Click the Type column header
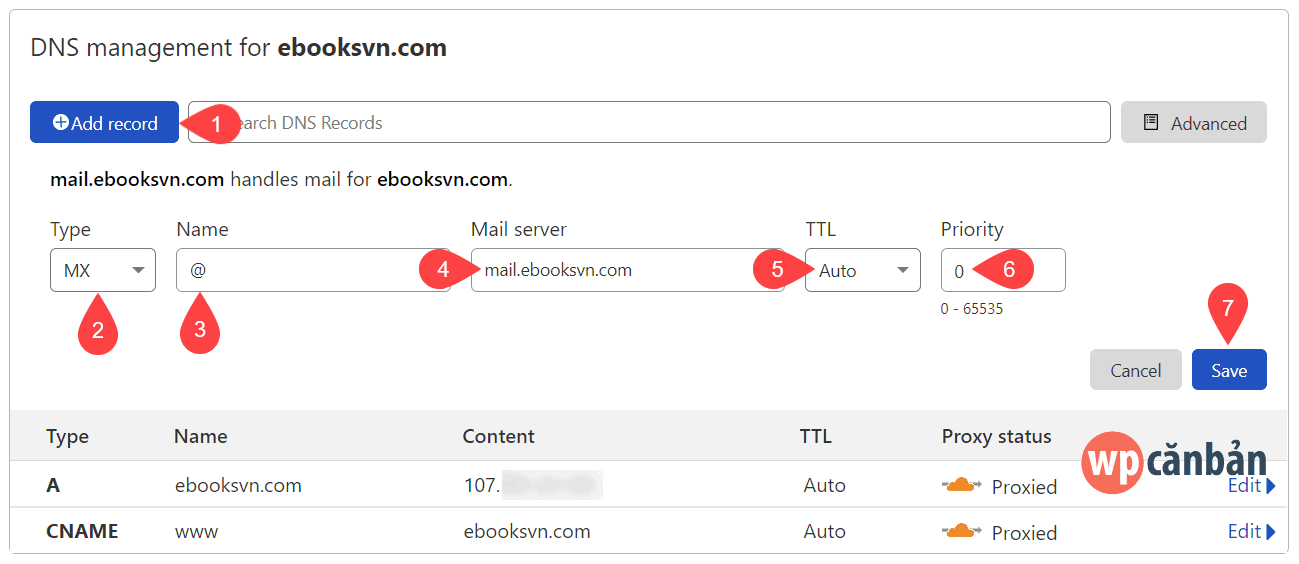Image resolution: width=1299 pixels, height=564 pixels. pyautogui.click(x=67, y=437)
